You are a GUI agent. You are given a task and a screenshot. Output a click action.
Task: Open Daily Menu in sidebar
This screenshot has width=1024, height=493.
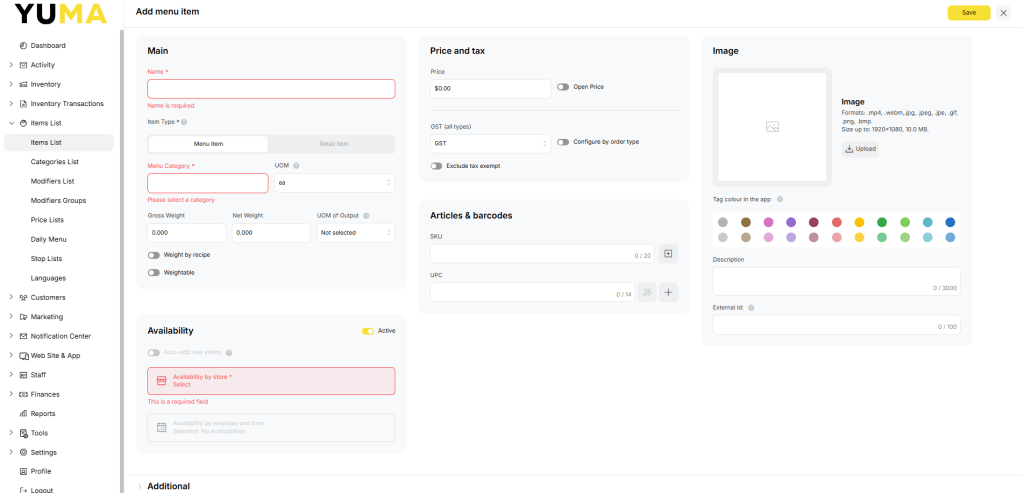coord(48,240)
